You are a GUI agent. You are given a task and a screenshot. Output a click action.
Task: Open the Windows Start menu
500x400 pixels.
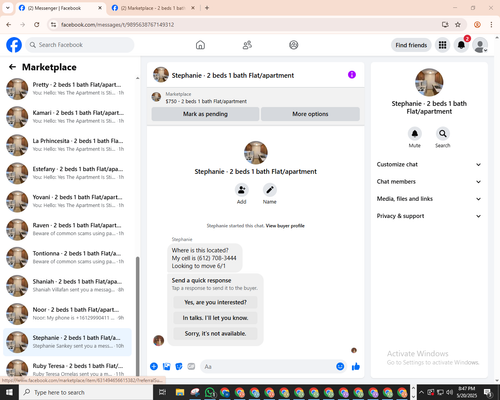9,392
